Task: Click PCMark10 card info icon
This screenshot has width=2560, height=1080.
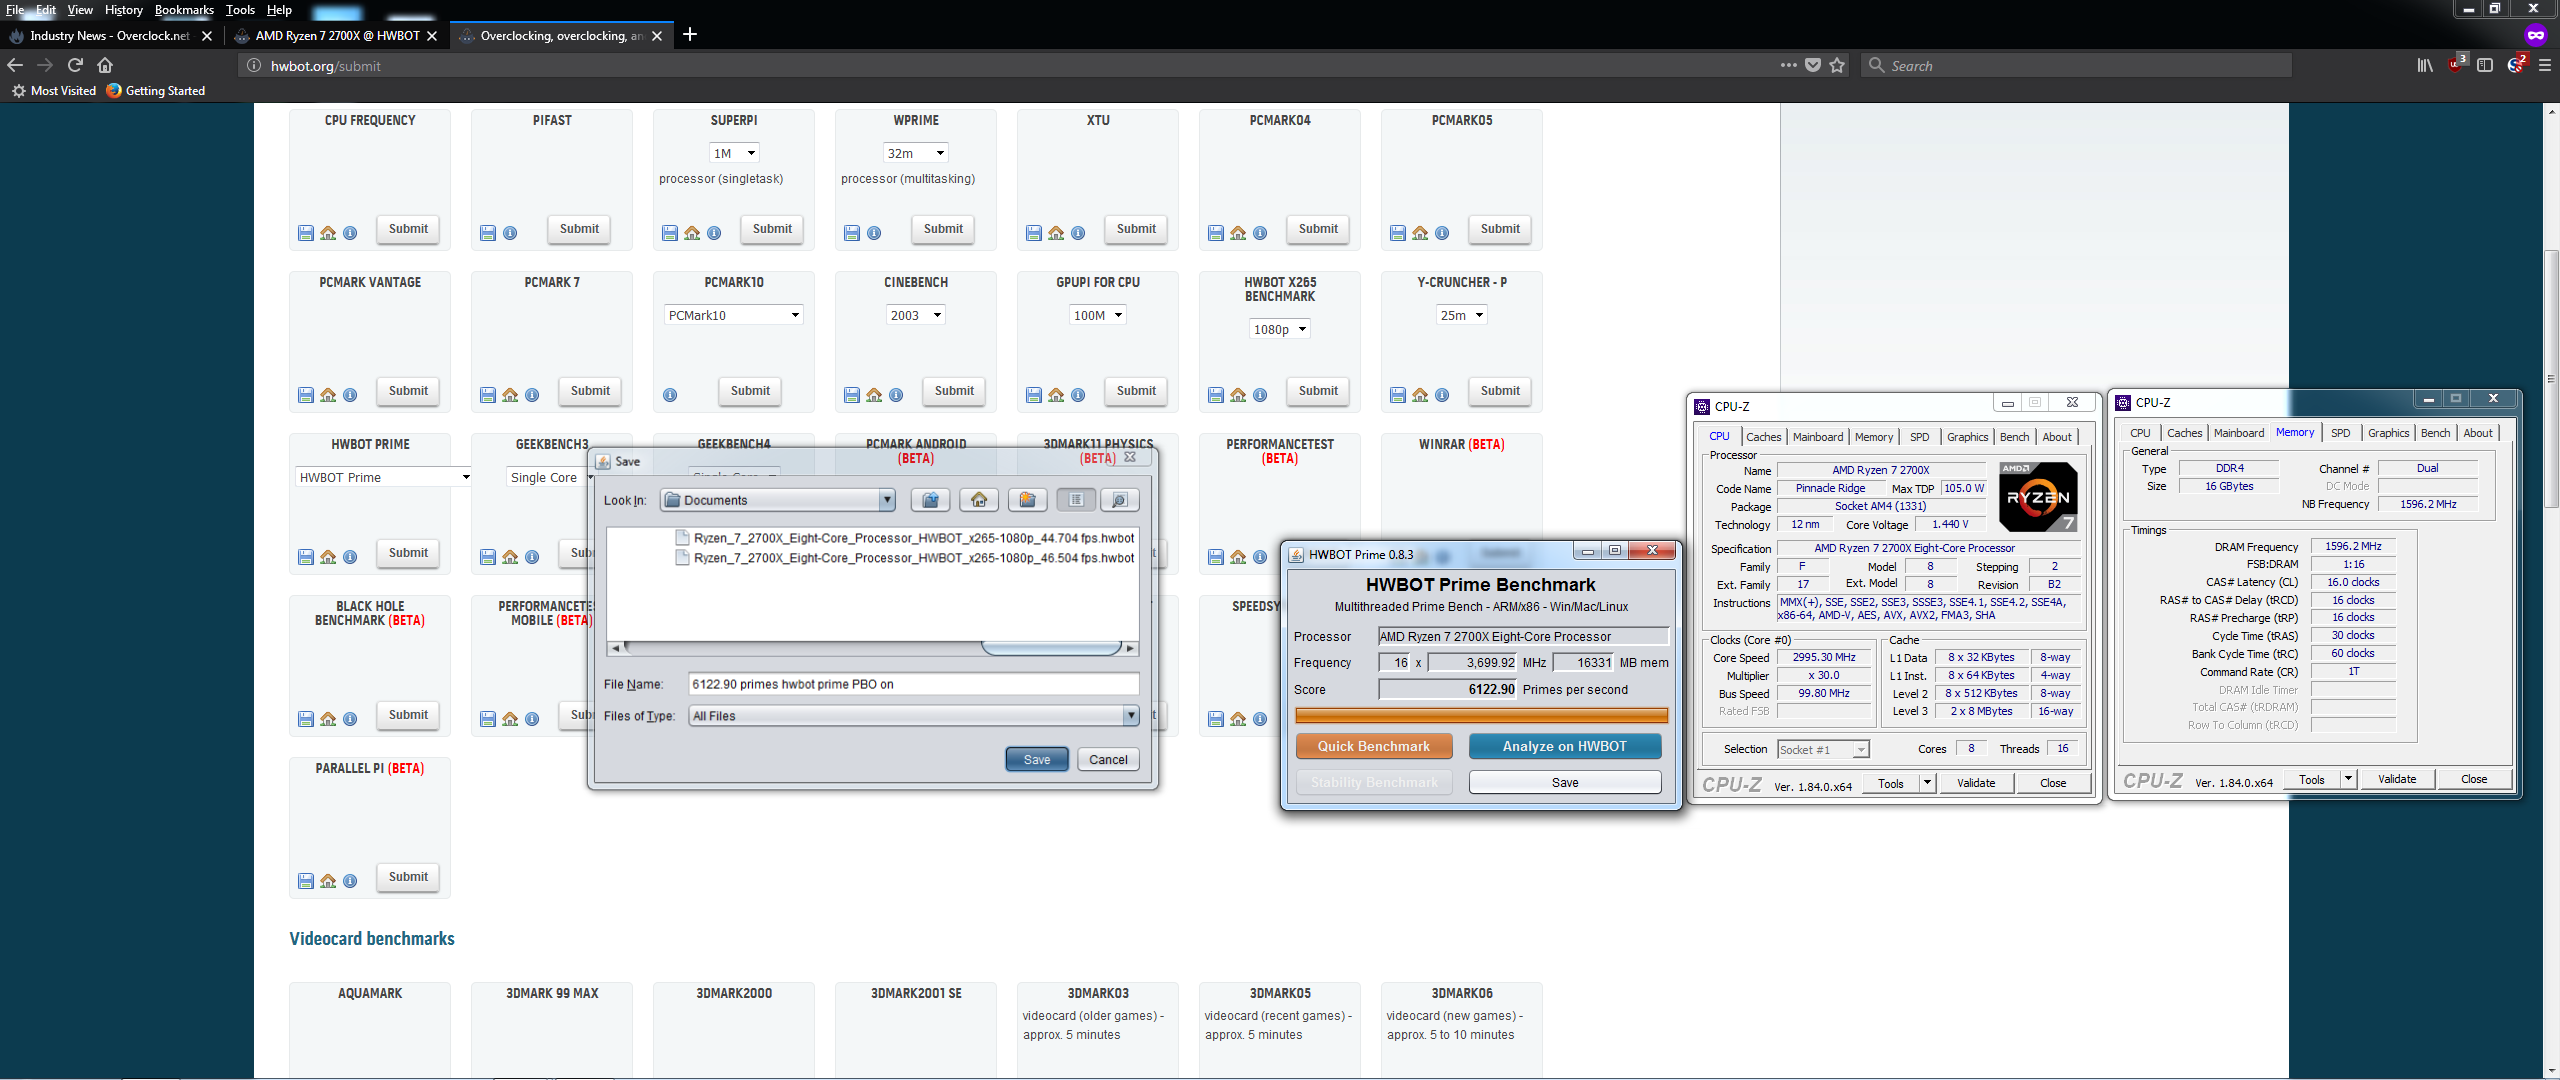Action: [x=670, y=395]
